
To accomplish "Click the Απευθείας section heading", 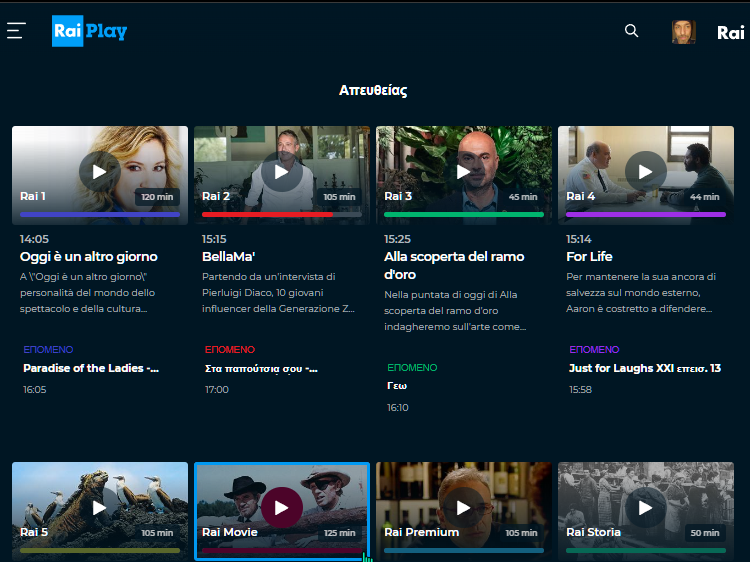I will (x=373, y=90).
